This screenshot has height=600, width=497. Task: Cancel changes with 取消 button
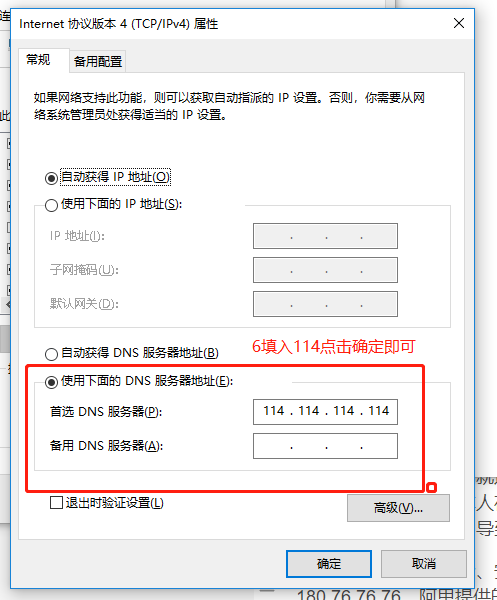coord(424,564)
